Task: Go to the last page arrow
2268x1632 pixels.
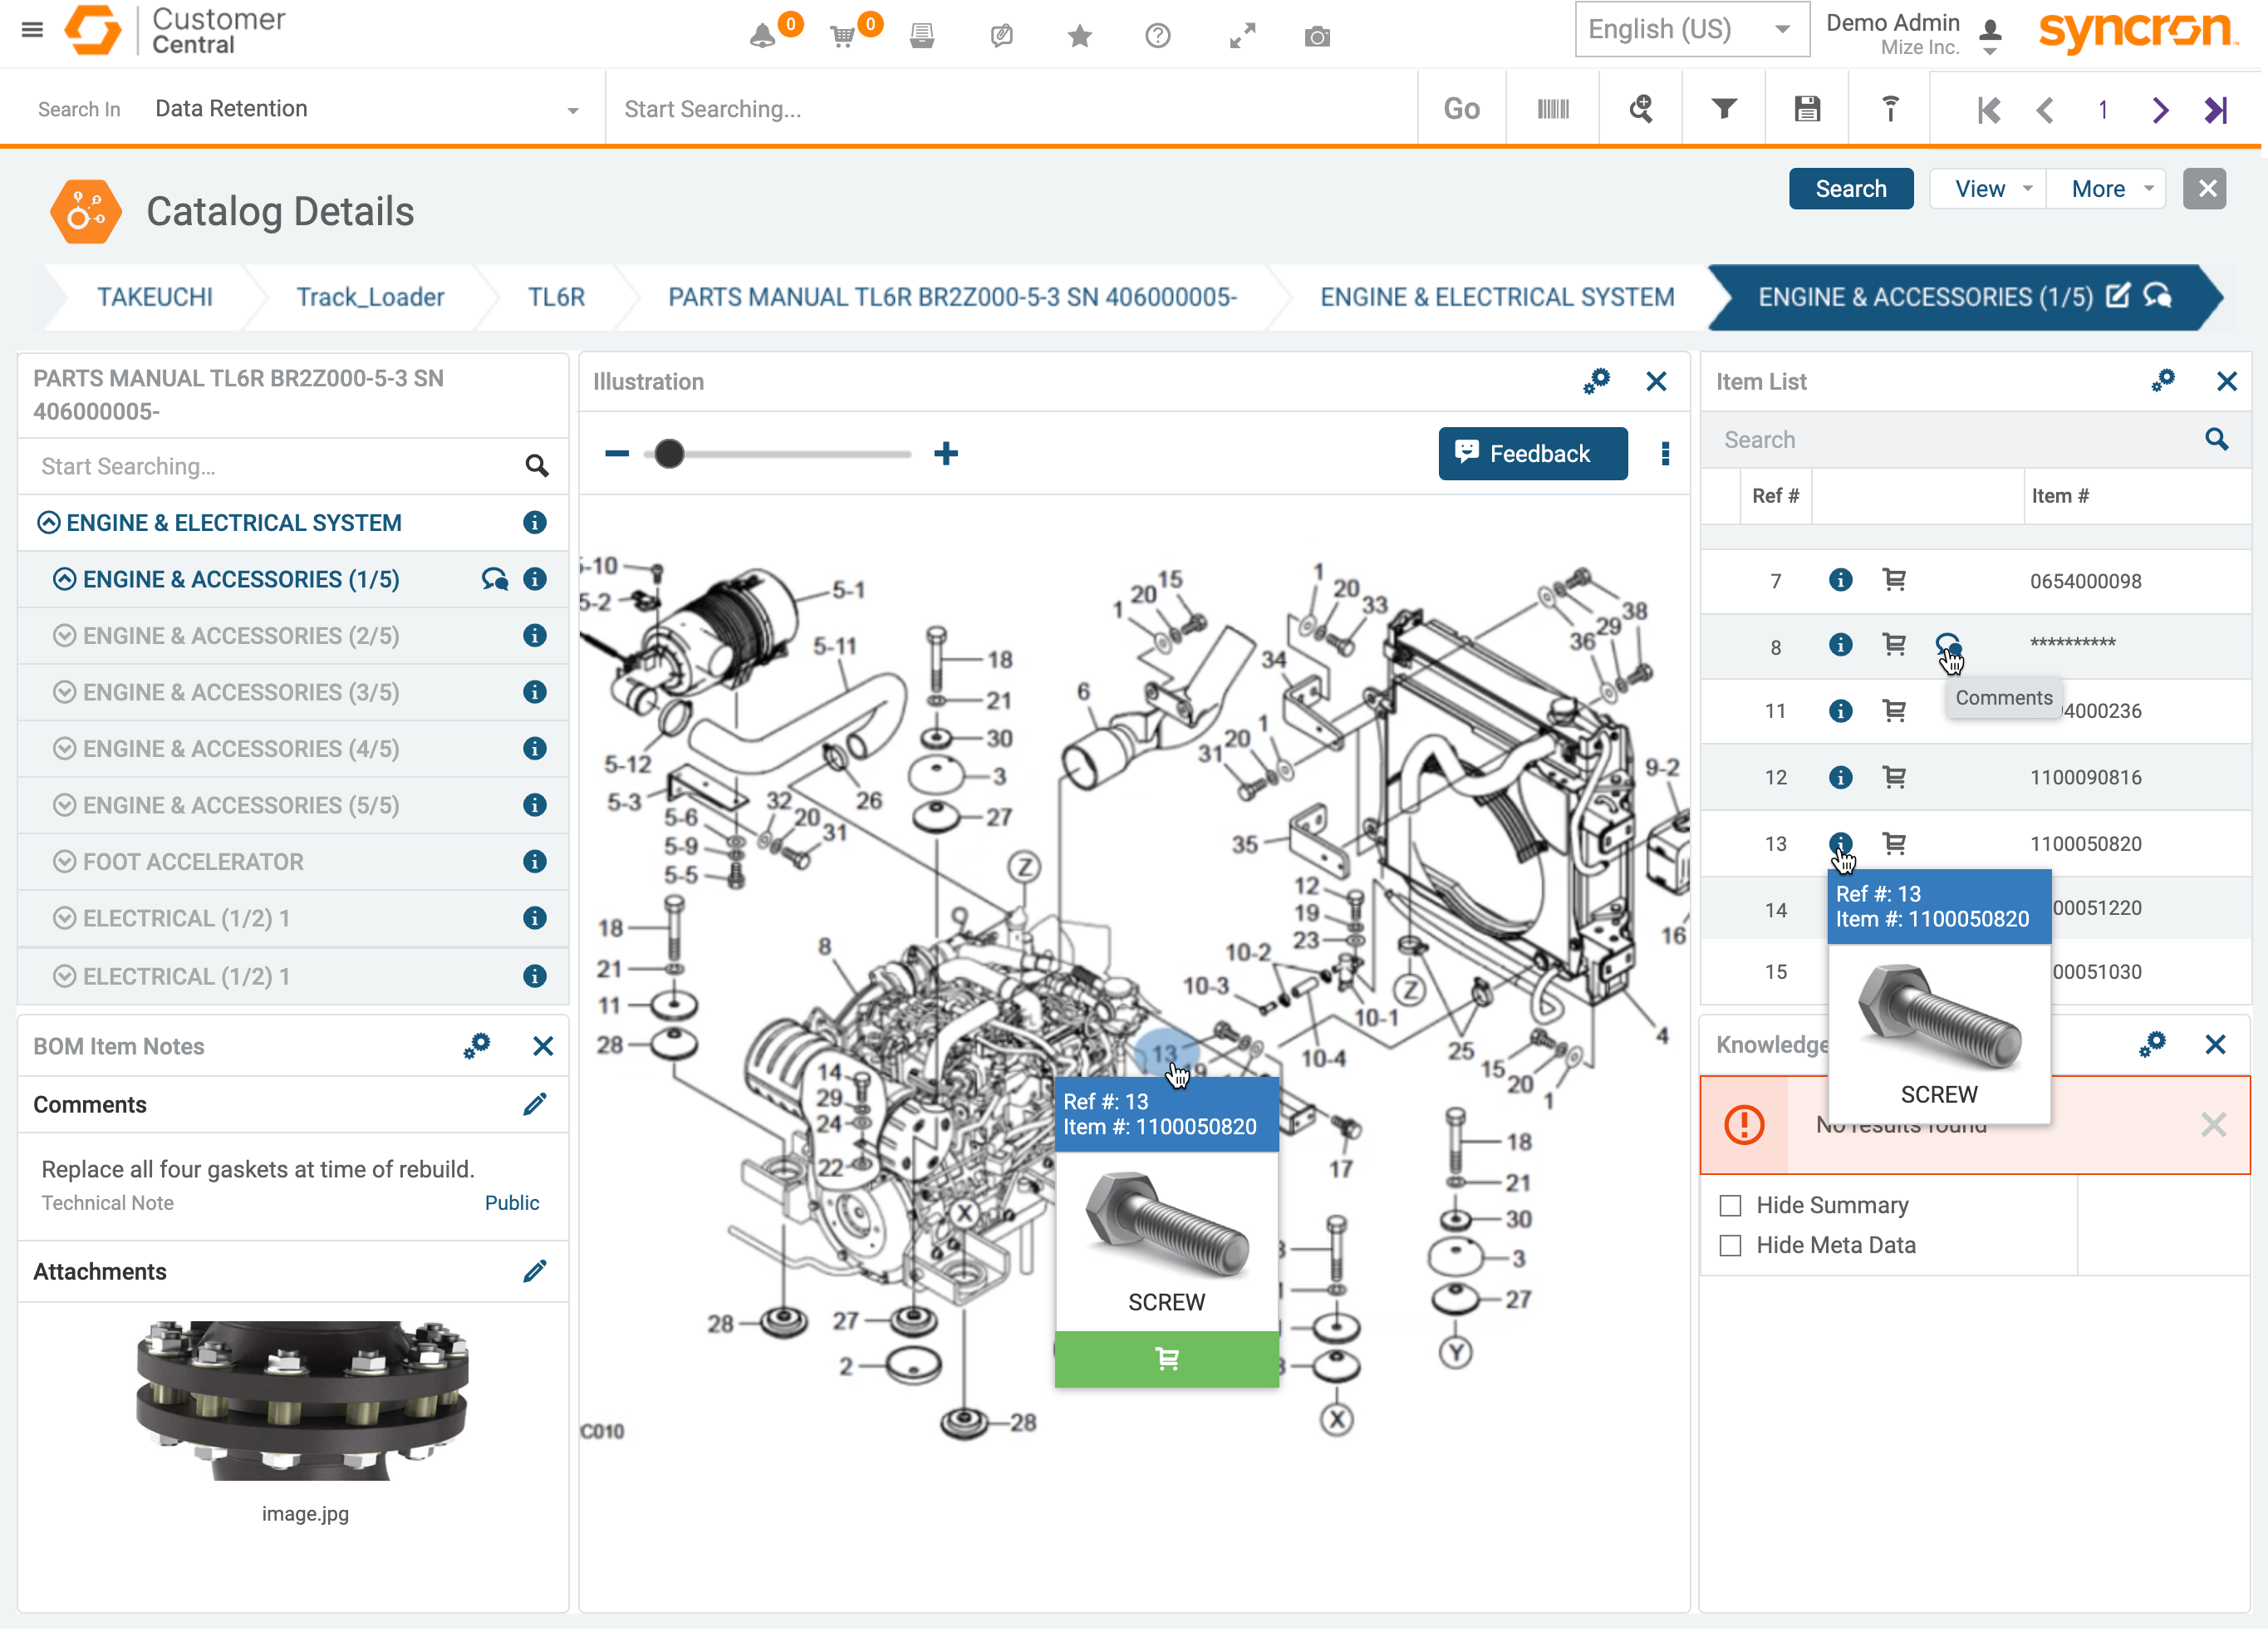Action: pyautogui.click(x=2215, y=109)
